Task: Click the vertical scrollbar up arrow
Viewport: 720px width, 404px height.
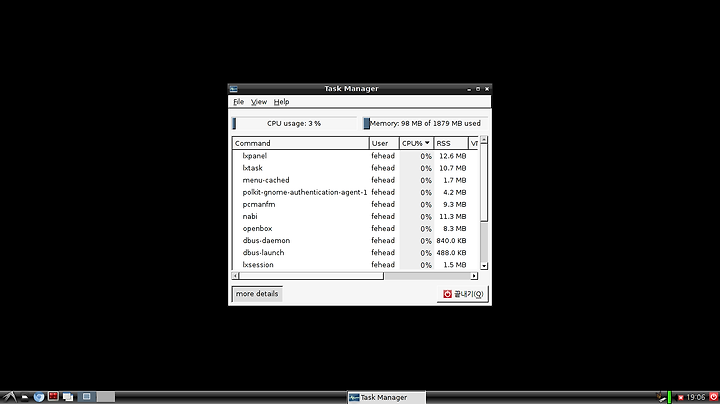Action: click(x=484, y=140)
